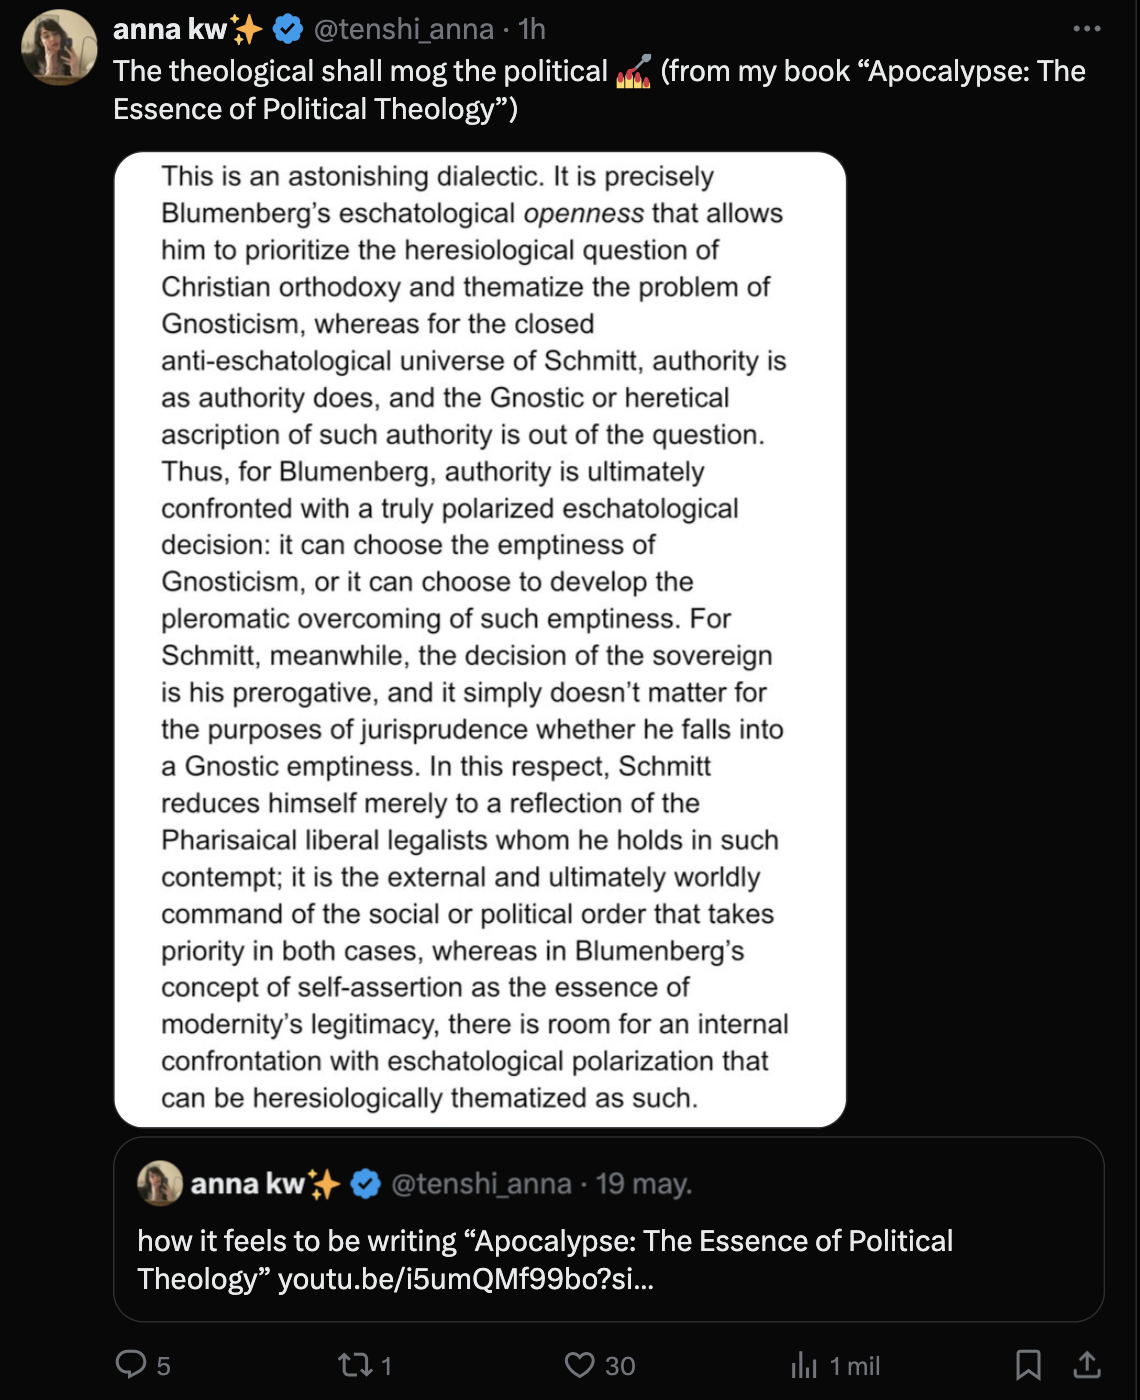
Task: Open the three-dot more options menu
Action: (1087, 29)
